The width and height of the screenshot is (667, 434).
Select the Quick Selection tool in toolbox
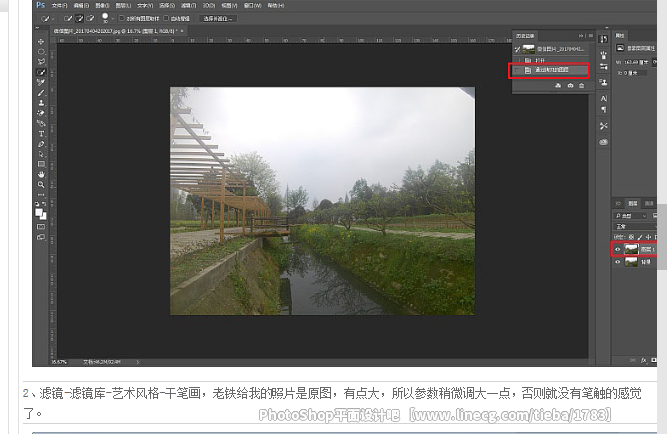[x=41, y=72]
